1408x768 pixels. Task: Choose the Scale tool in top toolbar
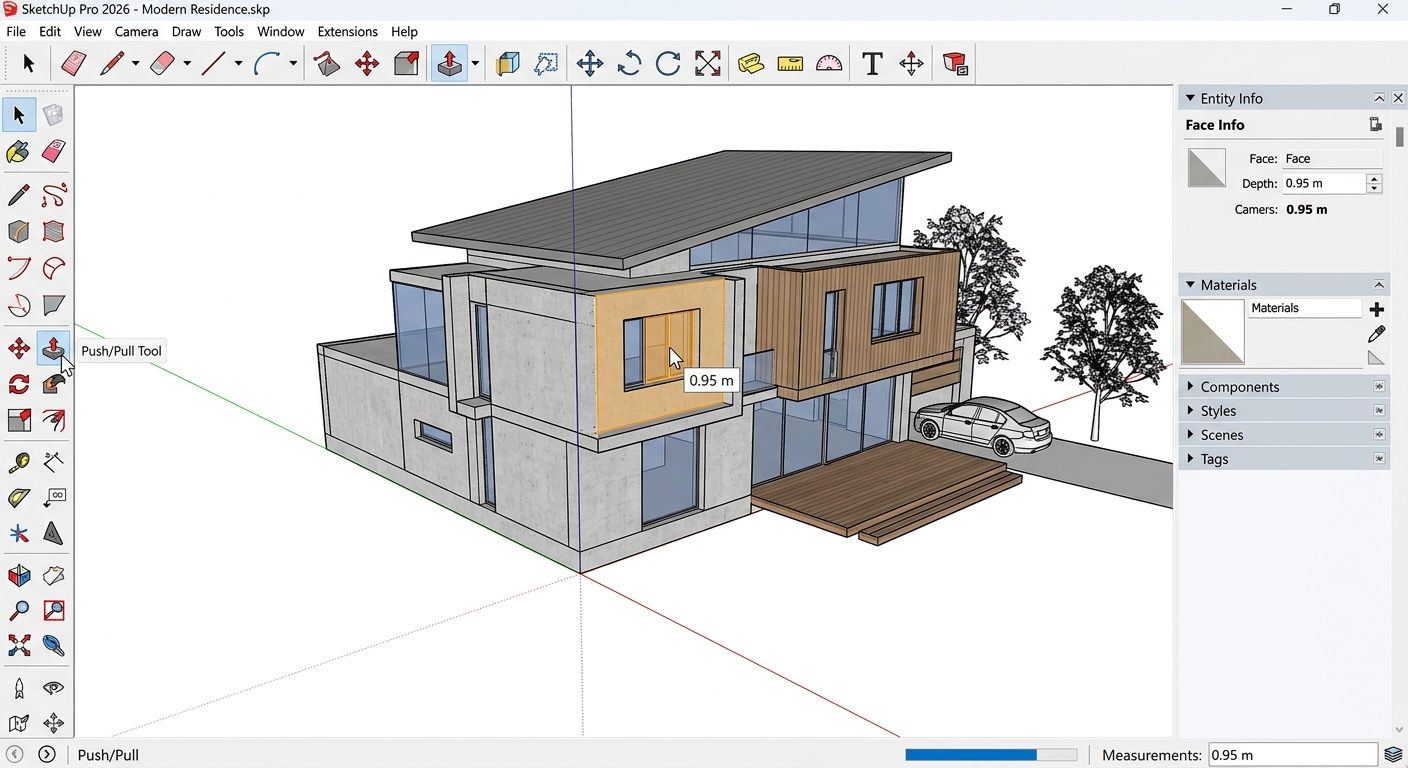click(x=708, y=64)
